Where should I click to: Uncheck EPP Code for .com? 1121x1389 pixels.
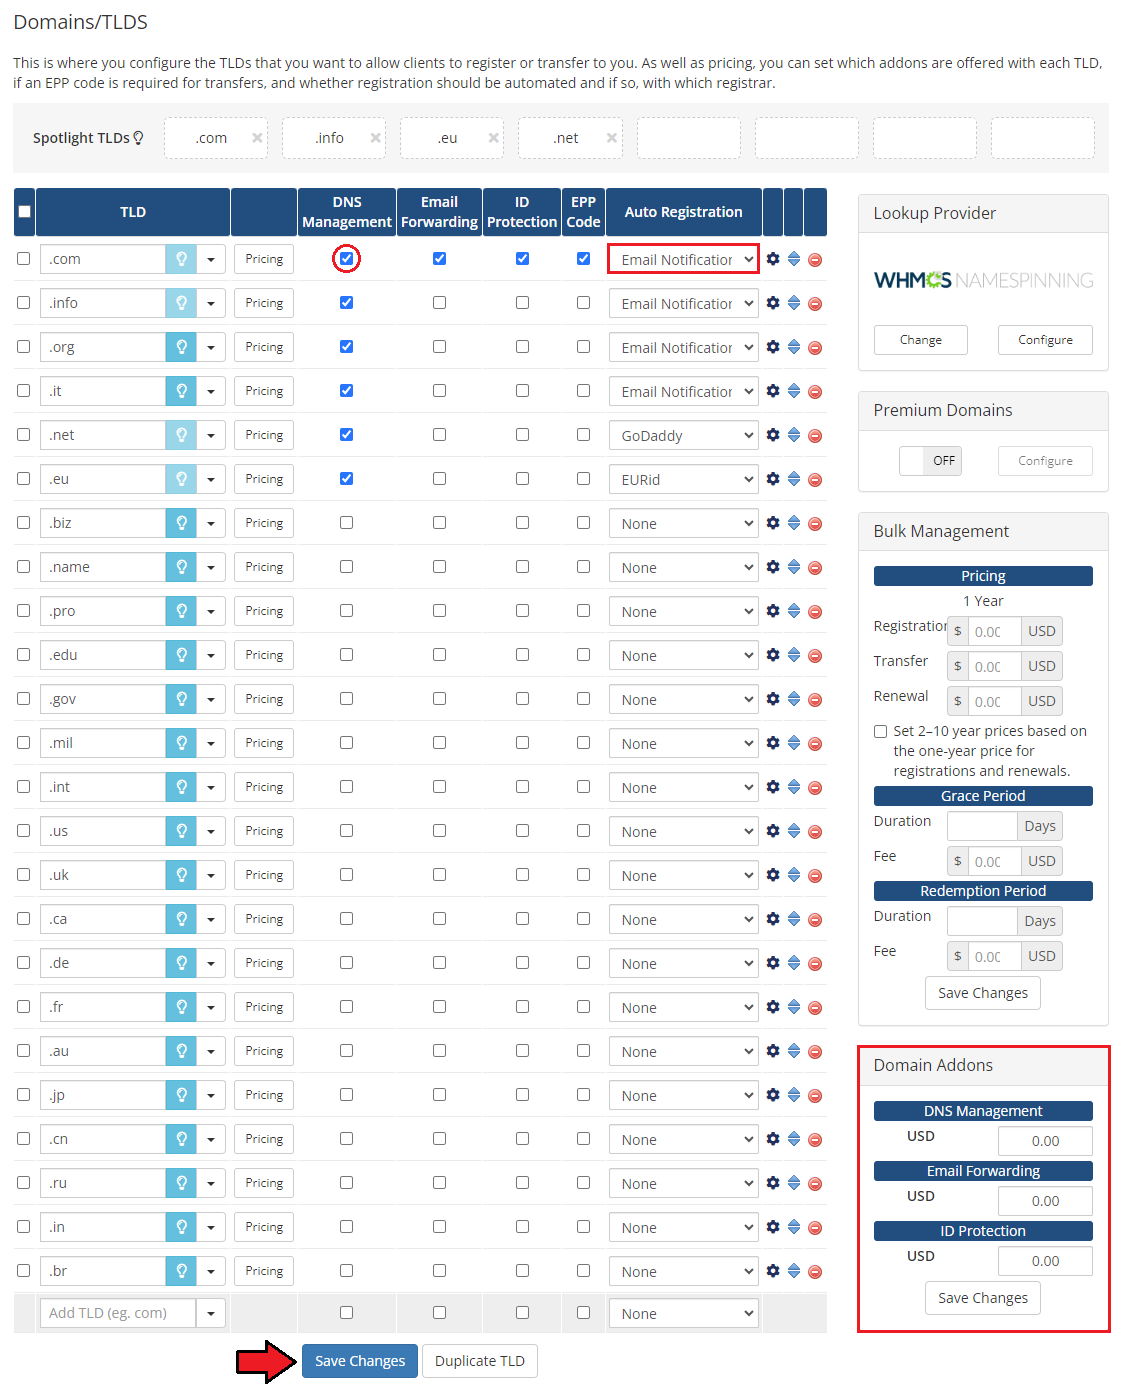tap(583, 259)
